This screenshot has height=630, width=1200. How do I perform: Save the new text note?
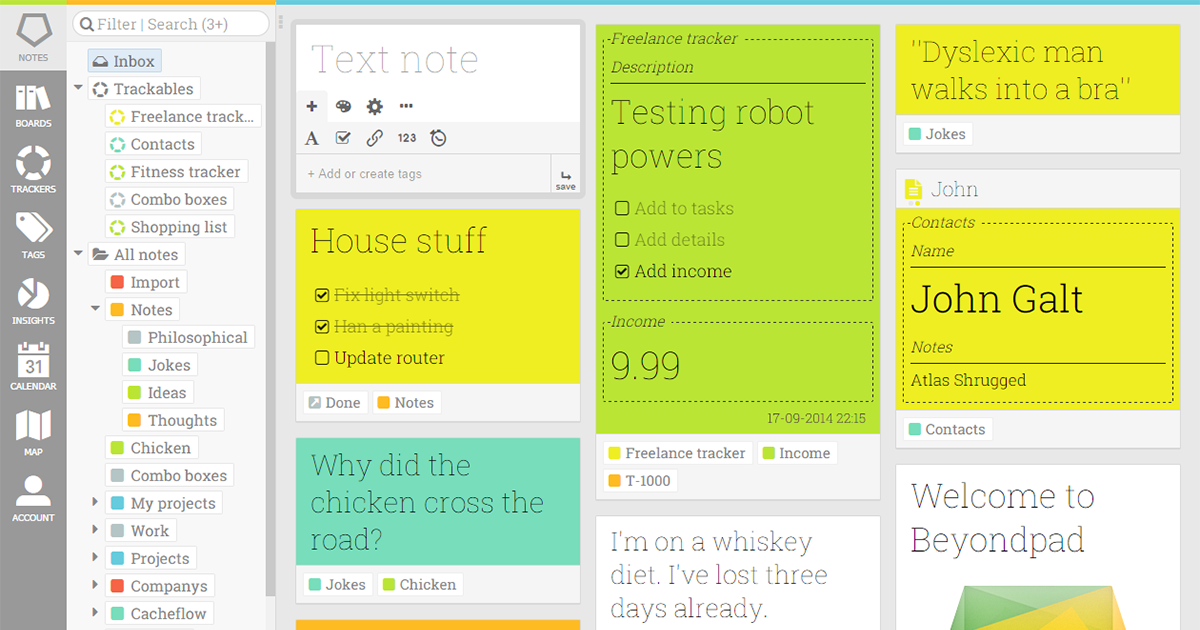[x=566, y=178]
